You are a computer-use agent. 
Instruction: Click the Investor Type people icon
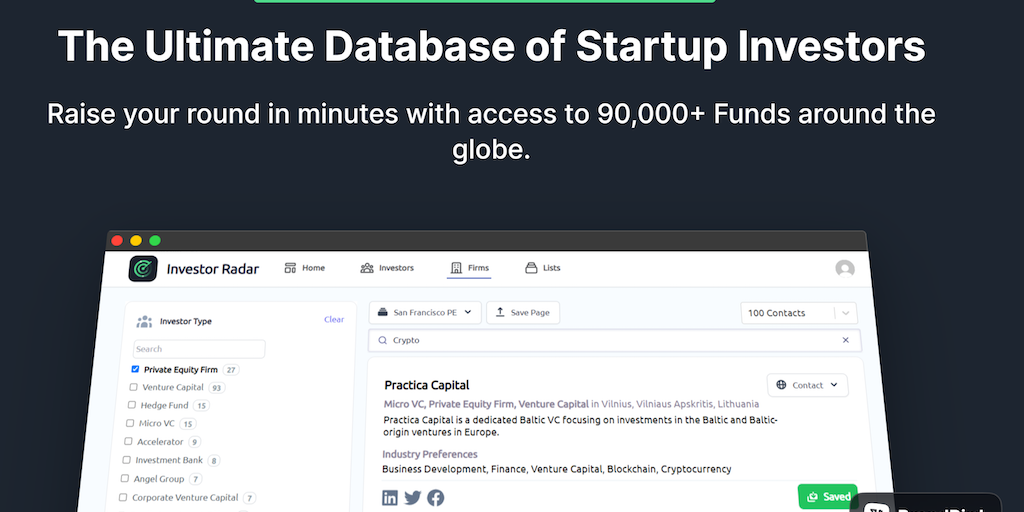144,321
